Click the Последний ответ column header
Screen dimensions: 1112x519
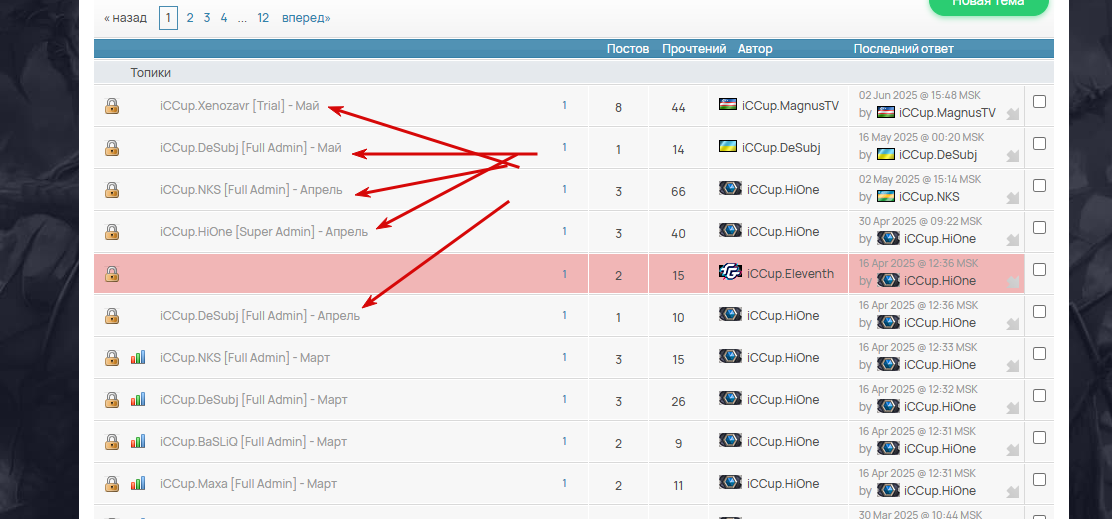click(904, 49)
